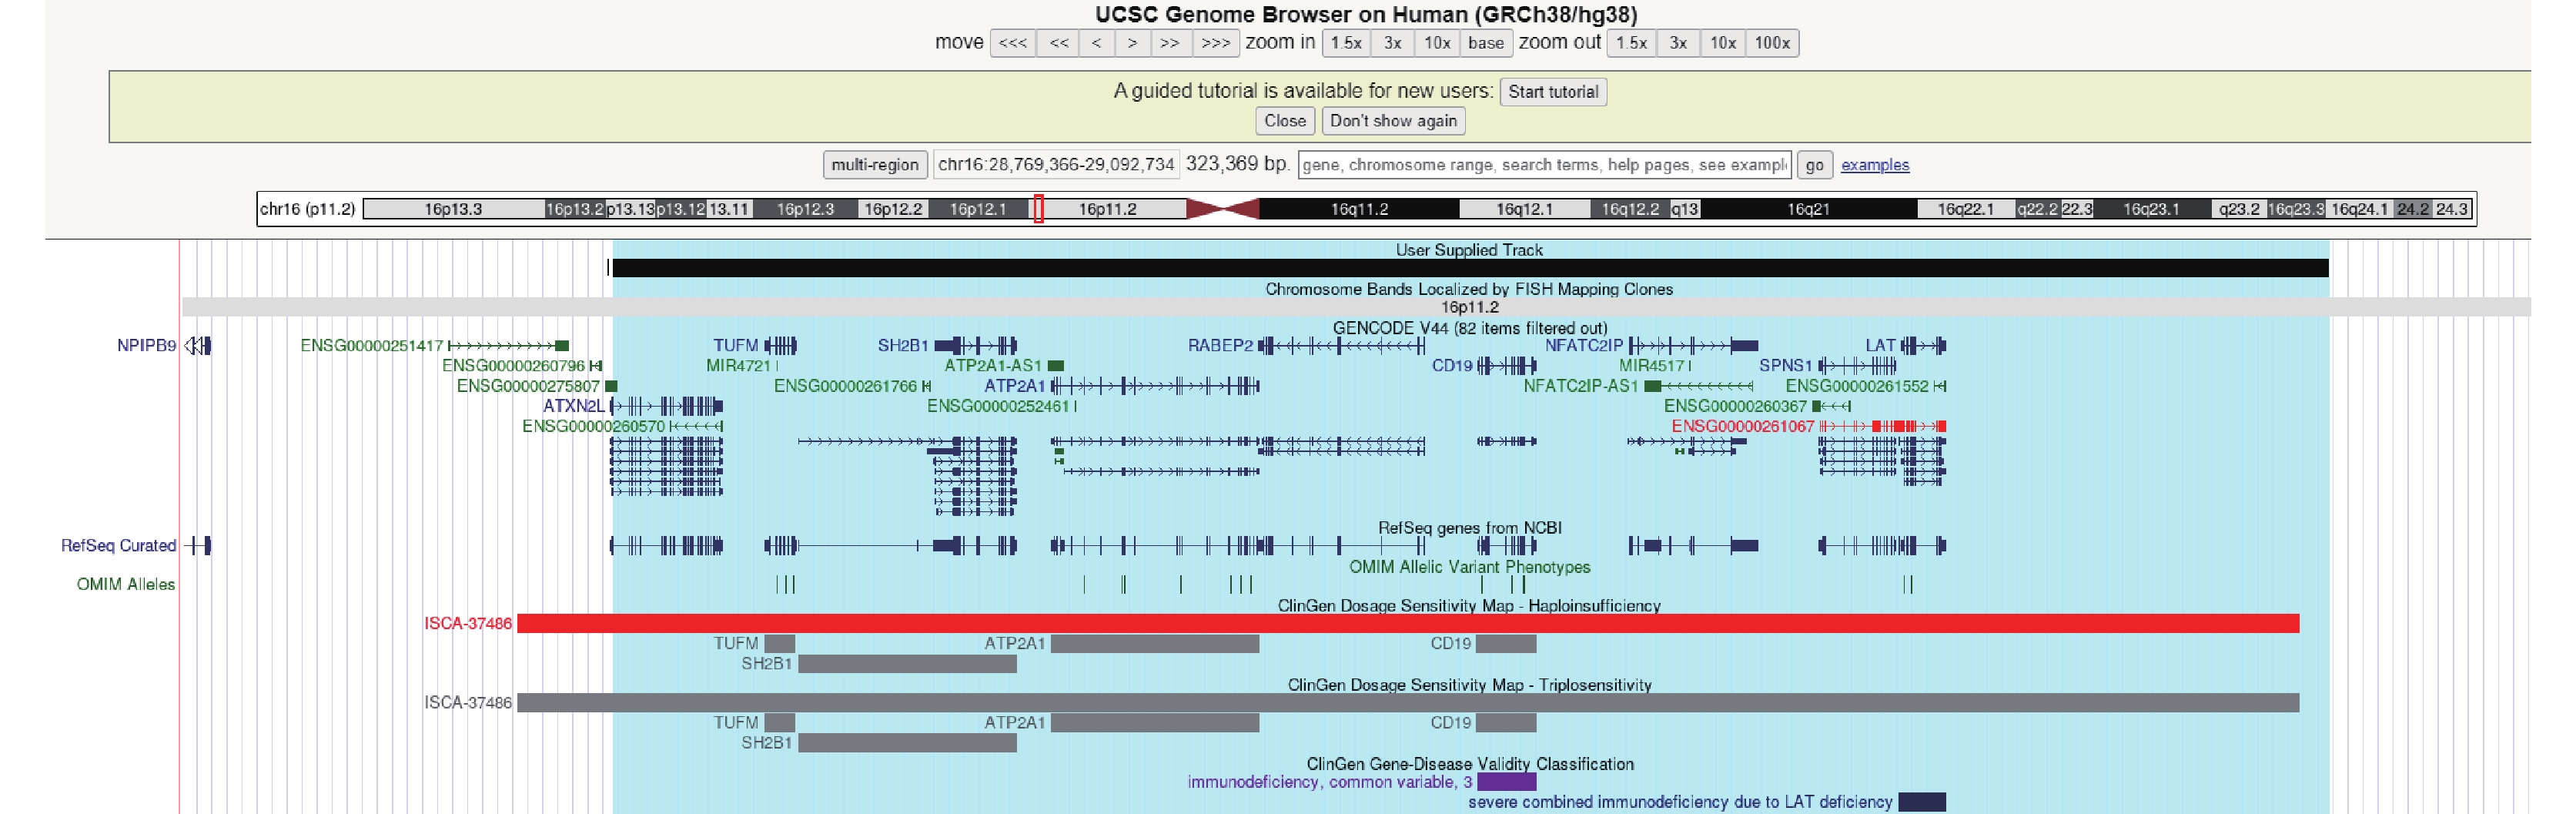The image size is (2576, 814).
Task: Focus the gene search input box
Action: click(x=1544, y=165)
